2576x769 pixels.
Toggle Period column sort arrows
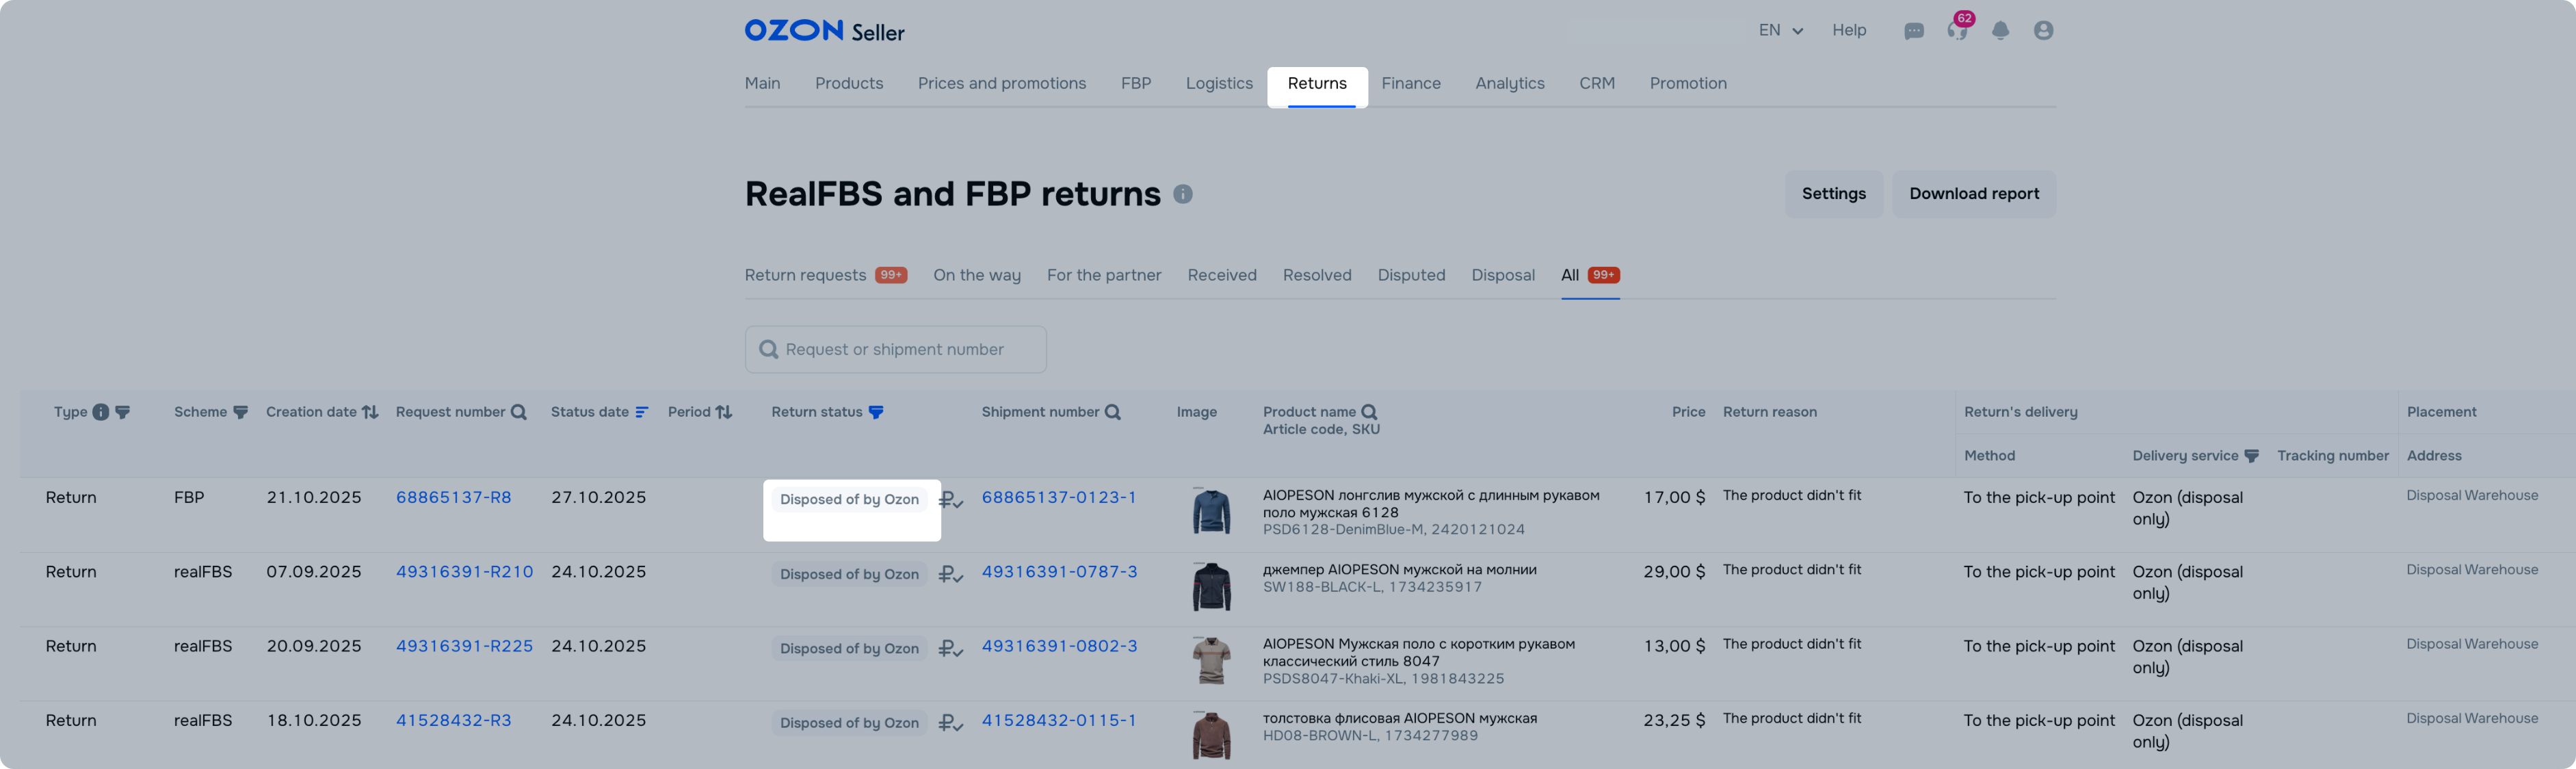[x=724, y=412]
